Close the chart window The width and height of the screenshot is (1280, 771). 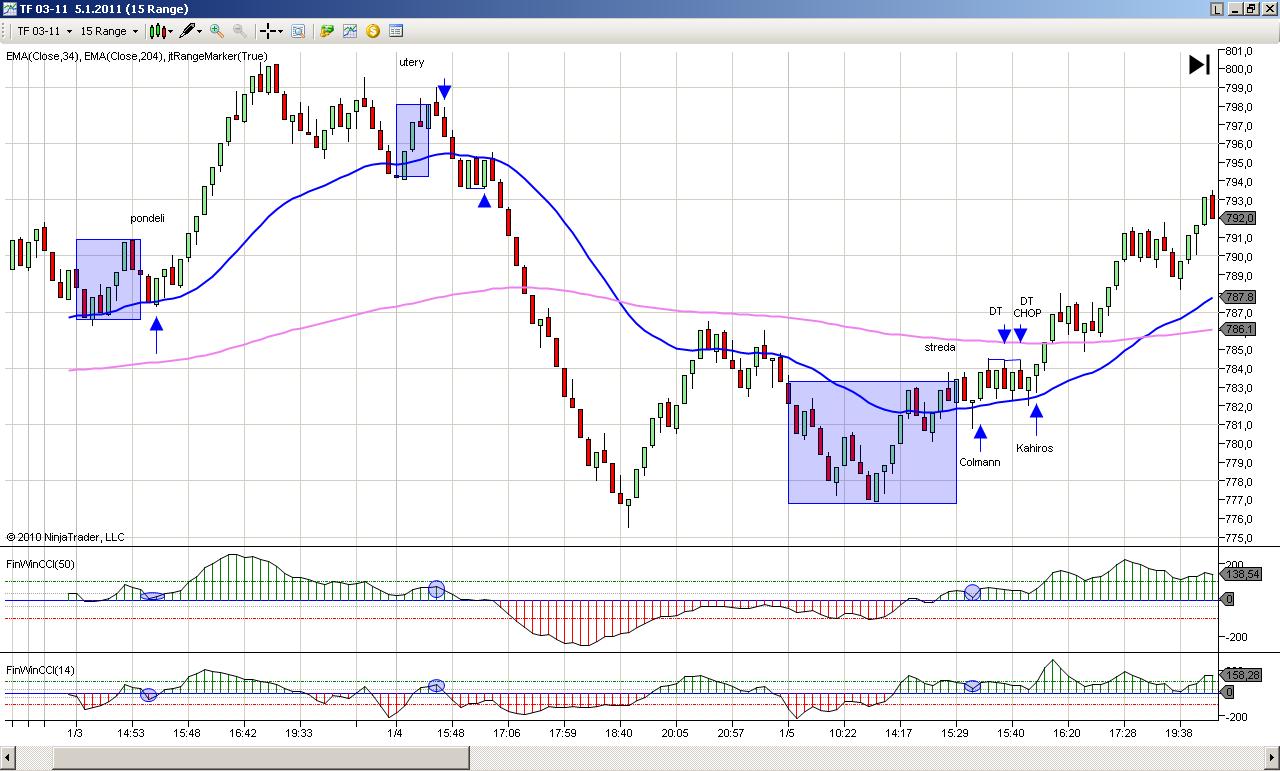tap(1269, 9)
